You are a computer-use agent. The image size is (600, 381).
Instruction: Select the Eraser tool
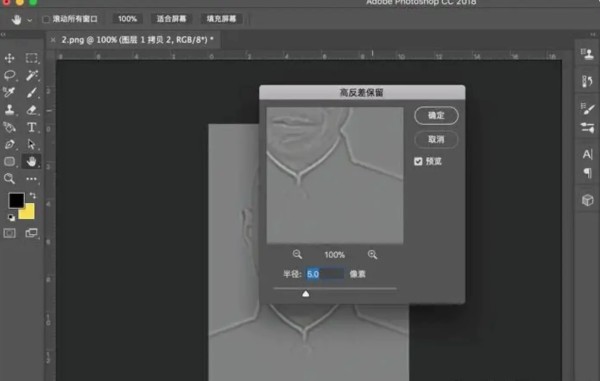(32, 110)
